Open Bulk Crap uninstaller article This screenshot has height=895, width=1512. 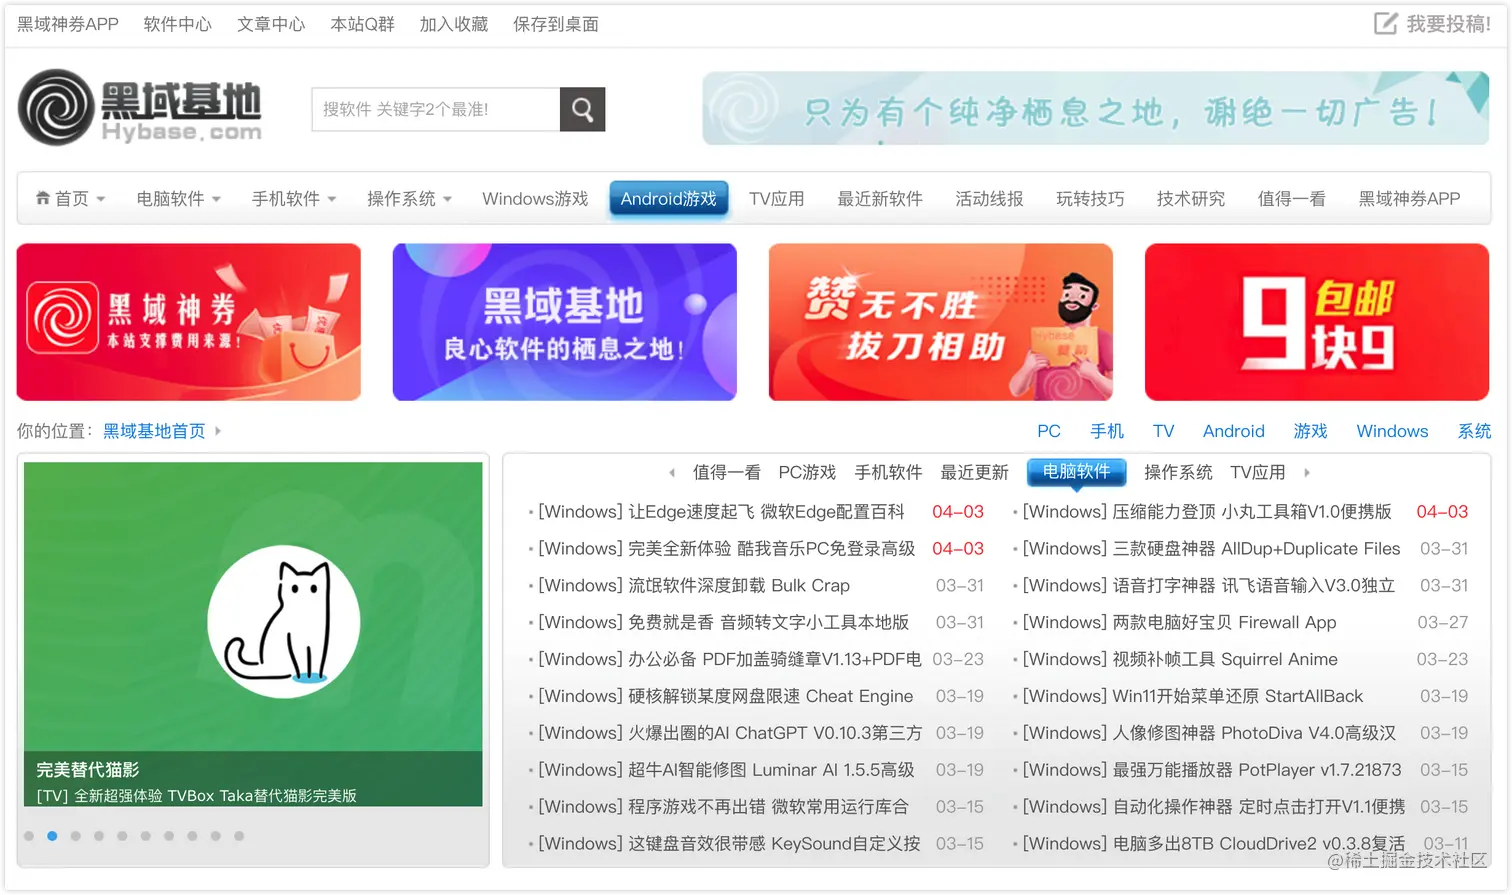coord(694,586)
